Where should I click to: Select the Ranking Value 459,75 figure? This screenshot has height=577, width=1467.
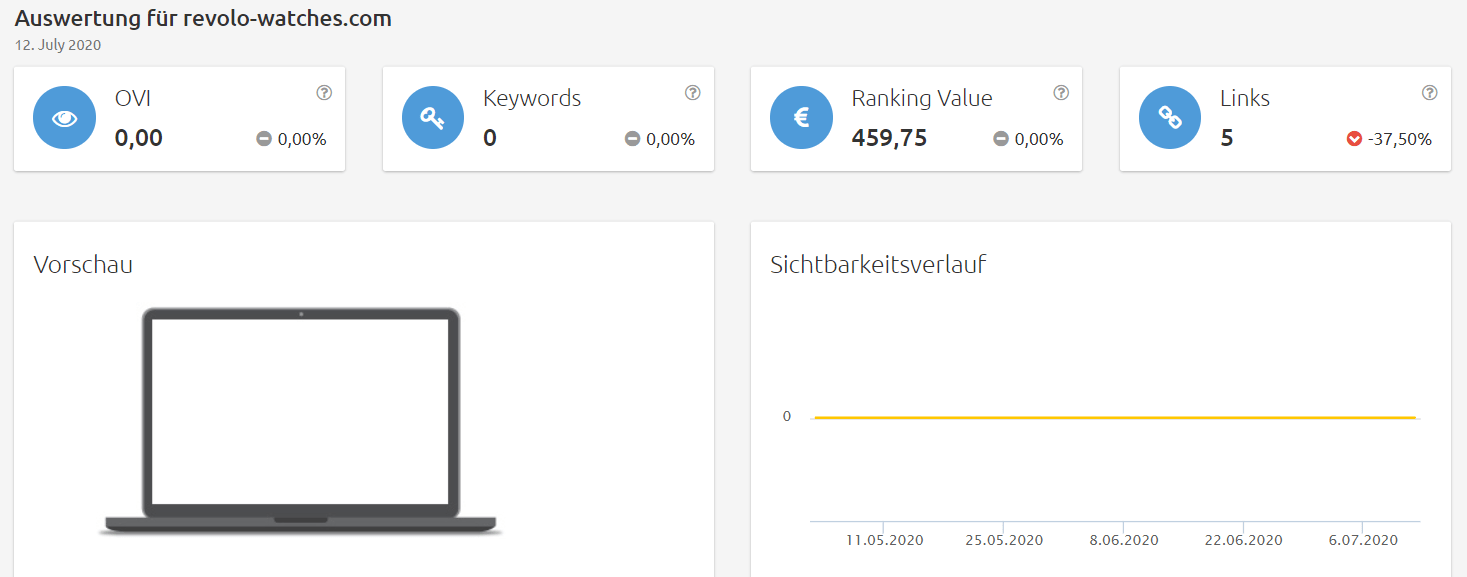click(x=889, y=138)
